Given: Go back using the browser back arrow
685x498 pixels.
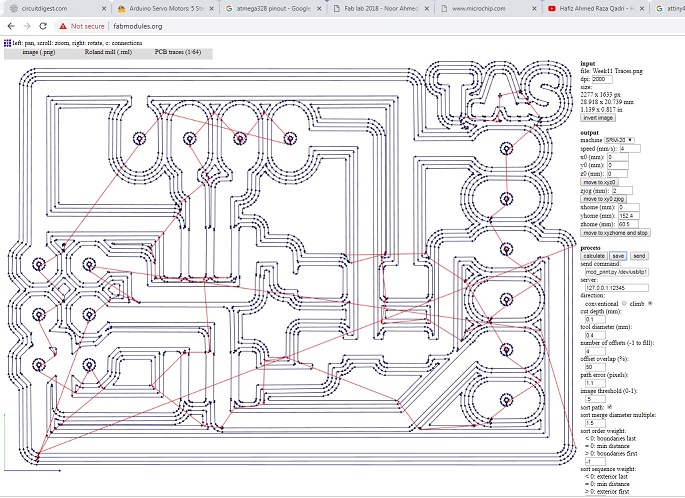Looking at the screenshot, I should (11, 26).
